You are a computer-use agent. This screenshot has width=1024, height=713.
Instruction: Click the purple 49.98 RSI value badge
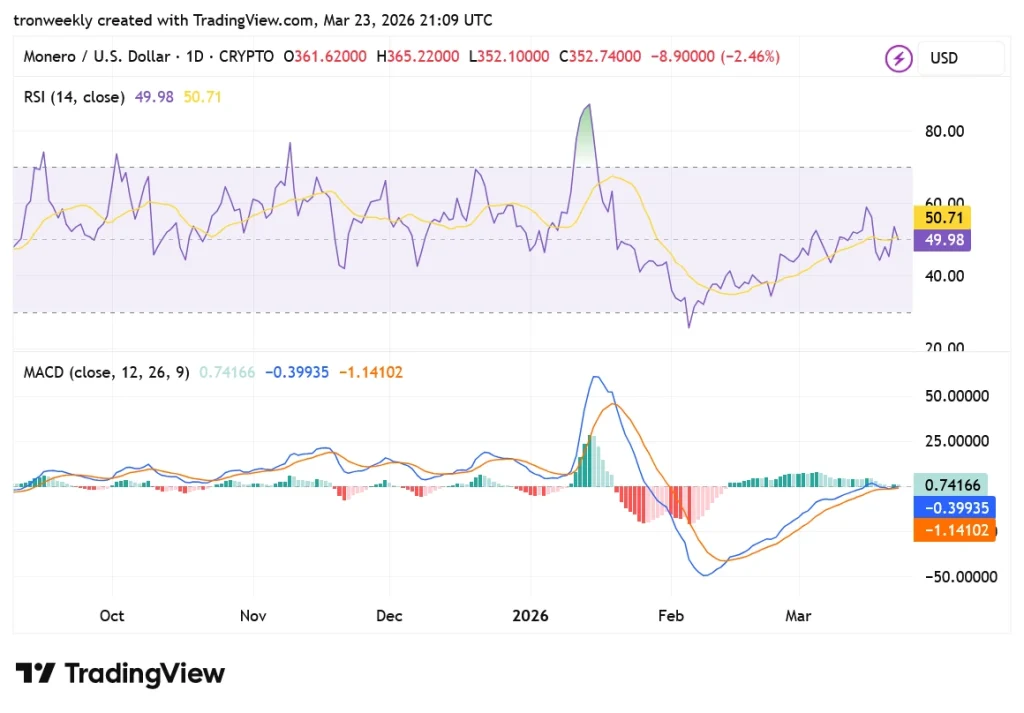point(940,240)
